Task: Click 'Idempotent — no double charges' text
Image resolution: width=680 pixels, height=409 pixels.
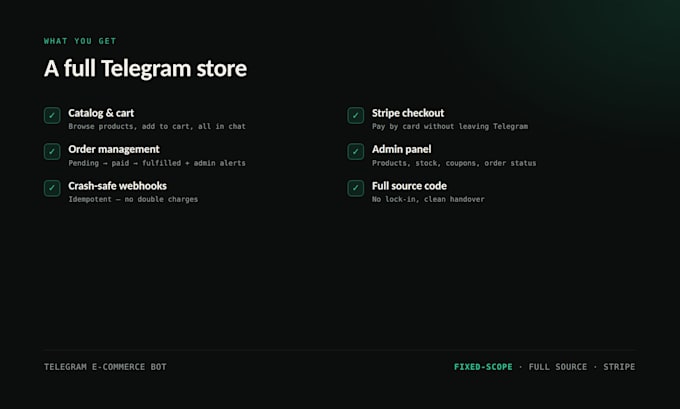Action: (133, 200)
